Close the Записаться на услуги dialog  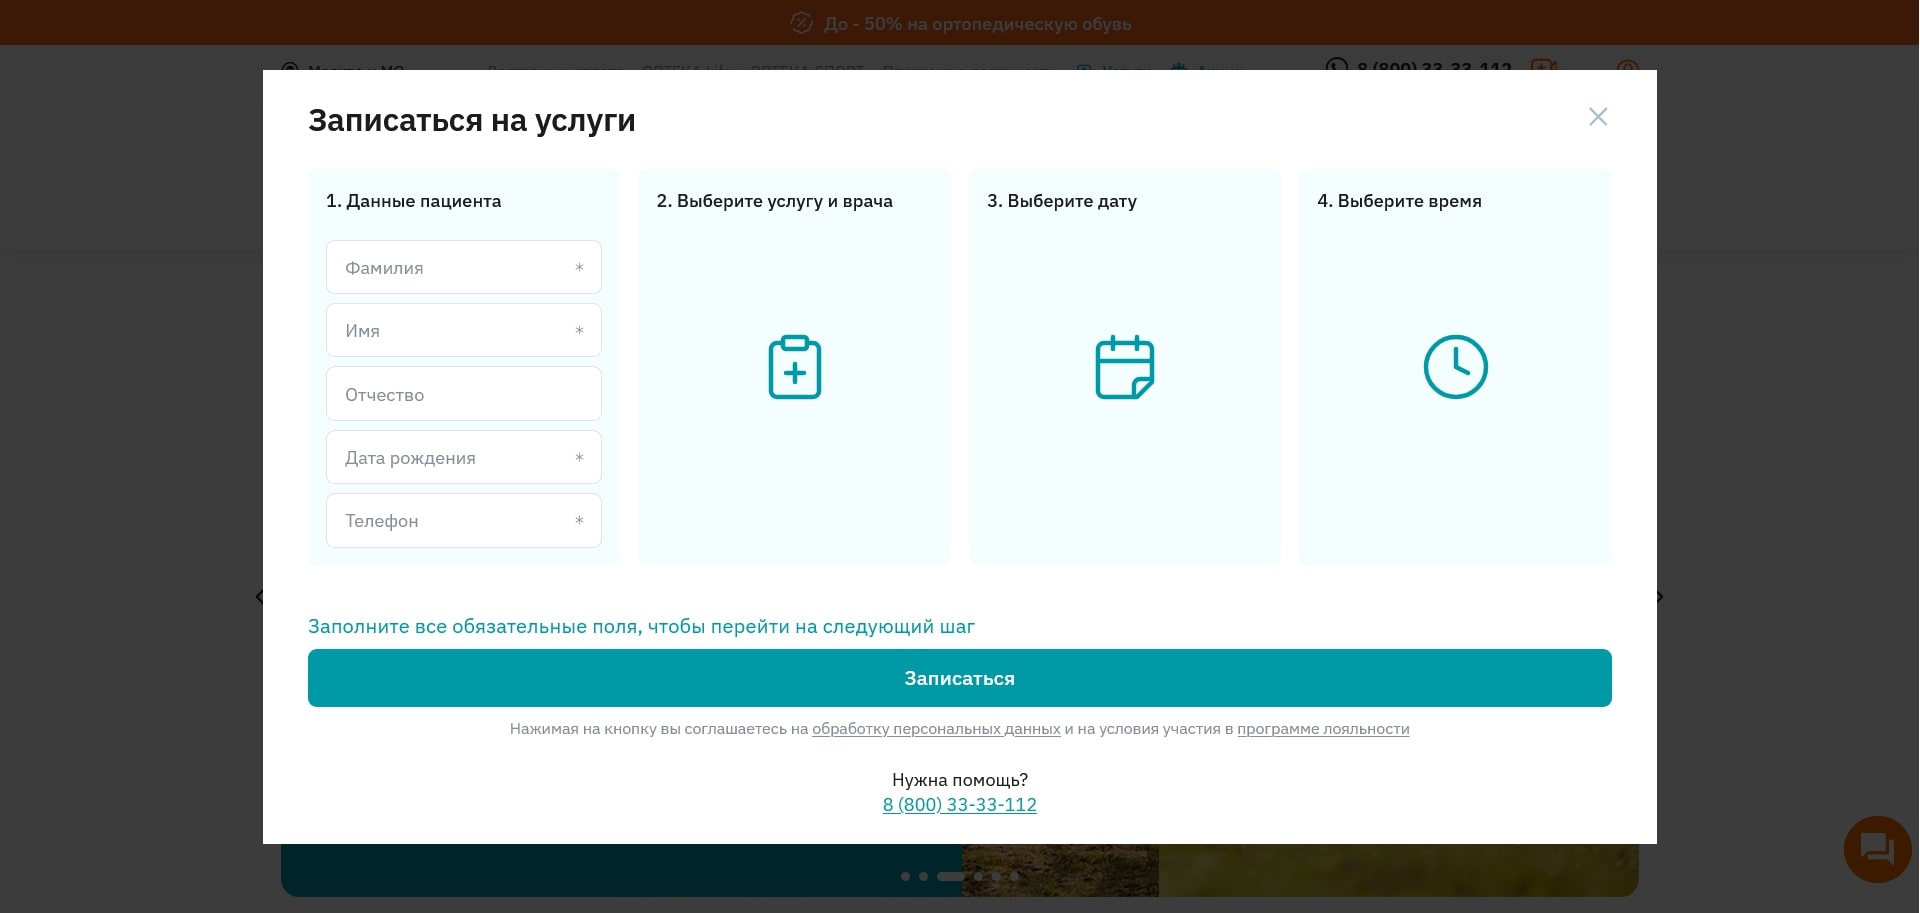pos(1597,117)
